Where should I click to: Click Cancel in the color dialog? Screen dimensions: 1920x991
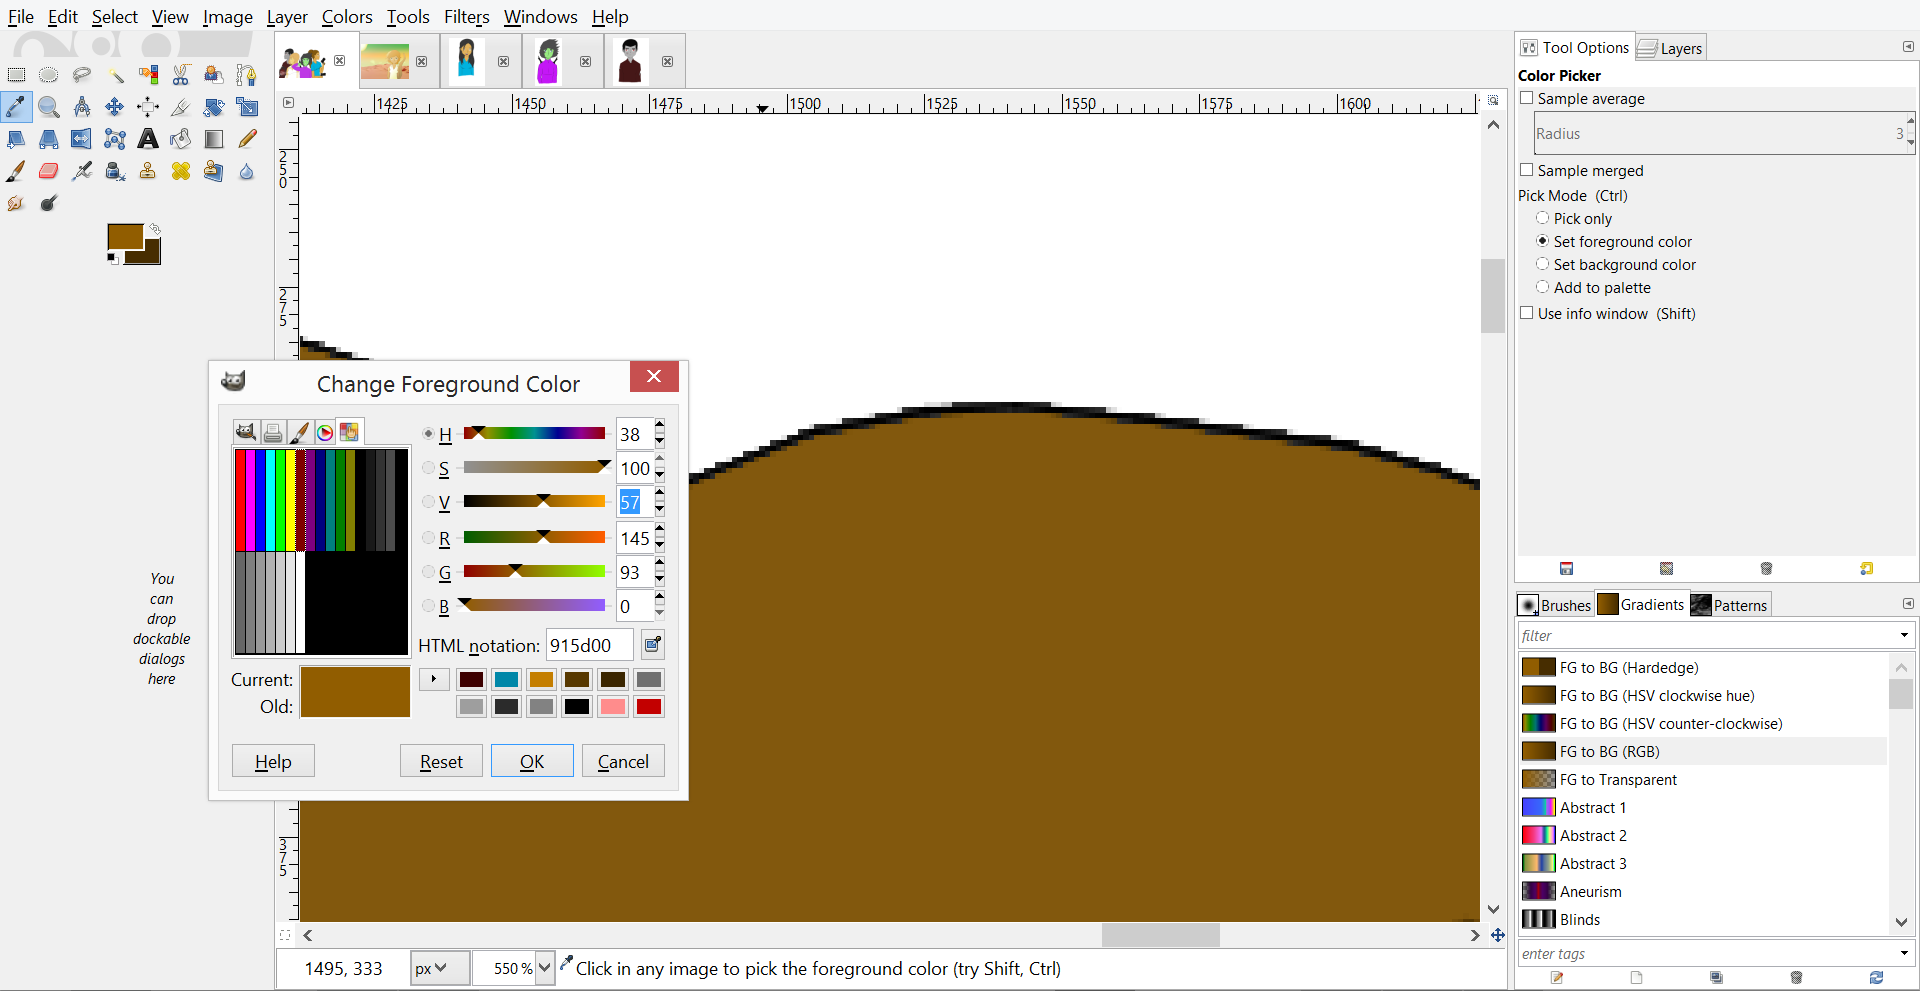[x=623, y=761]
